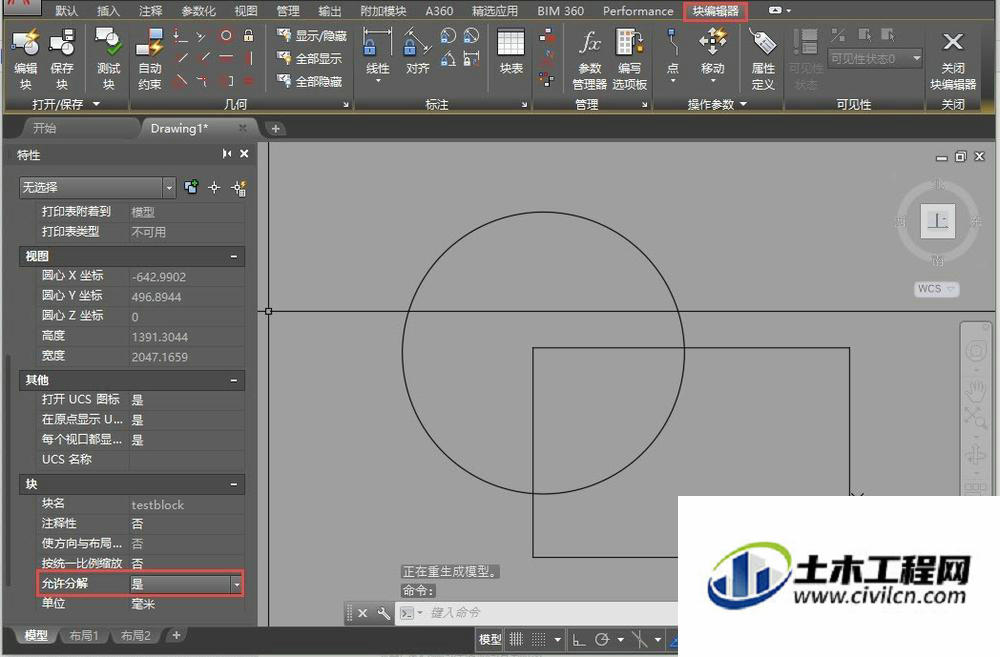The image size is (1000, 657).
Task: Close the Block Editor (关闭块编辑器)
Action: pyautogui.click(x=953, y=60)
